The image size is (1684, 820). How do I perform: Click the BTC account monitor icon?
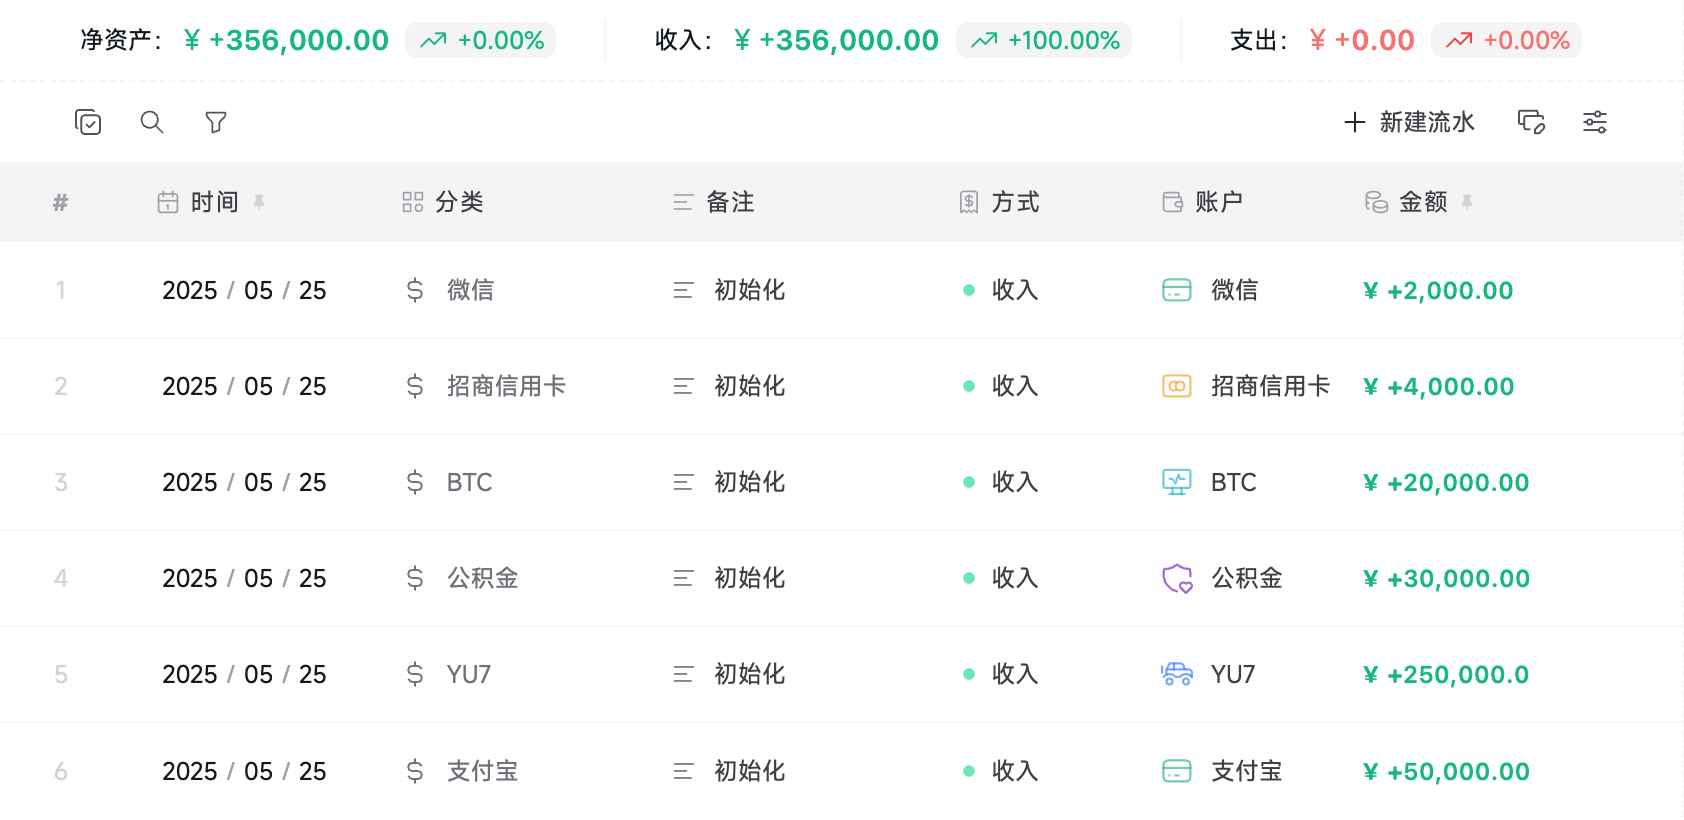1177,482
